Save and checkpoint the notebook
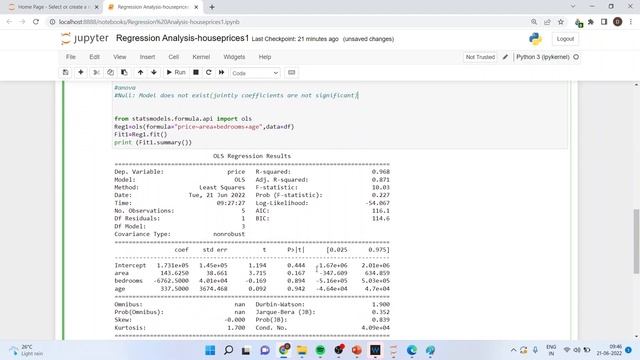This screenshot has height=360, width=640. pos(65,73)
